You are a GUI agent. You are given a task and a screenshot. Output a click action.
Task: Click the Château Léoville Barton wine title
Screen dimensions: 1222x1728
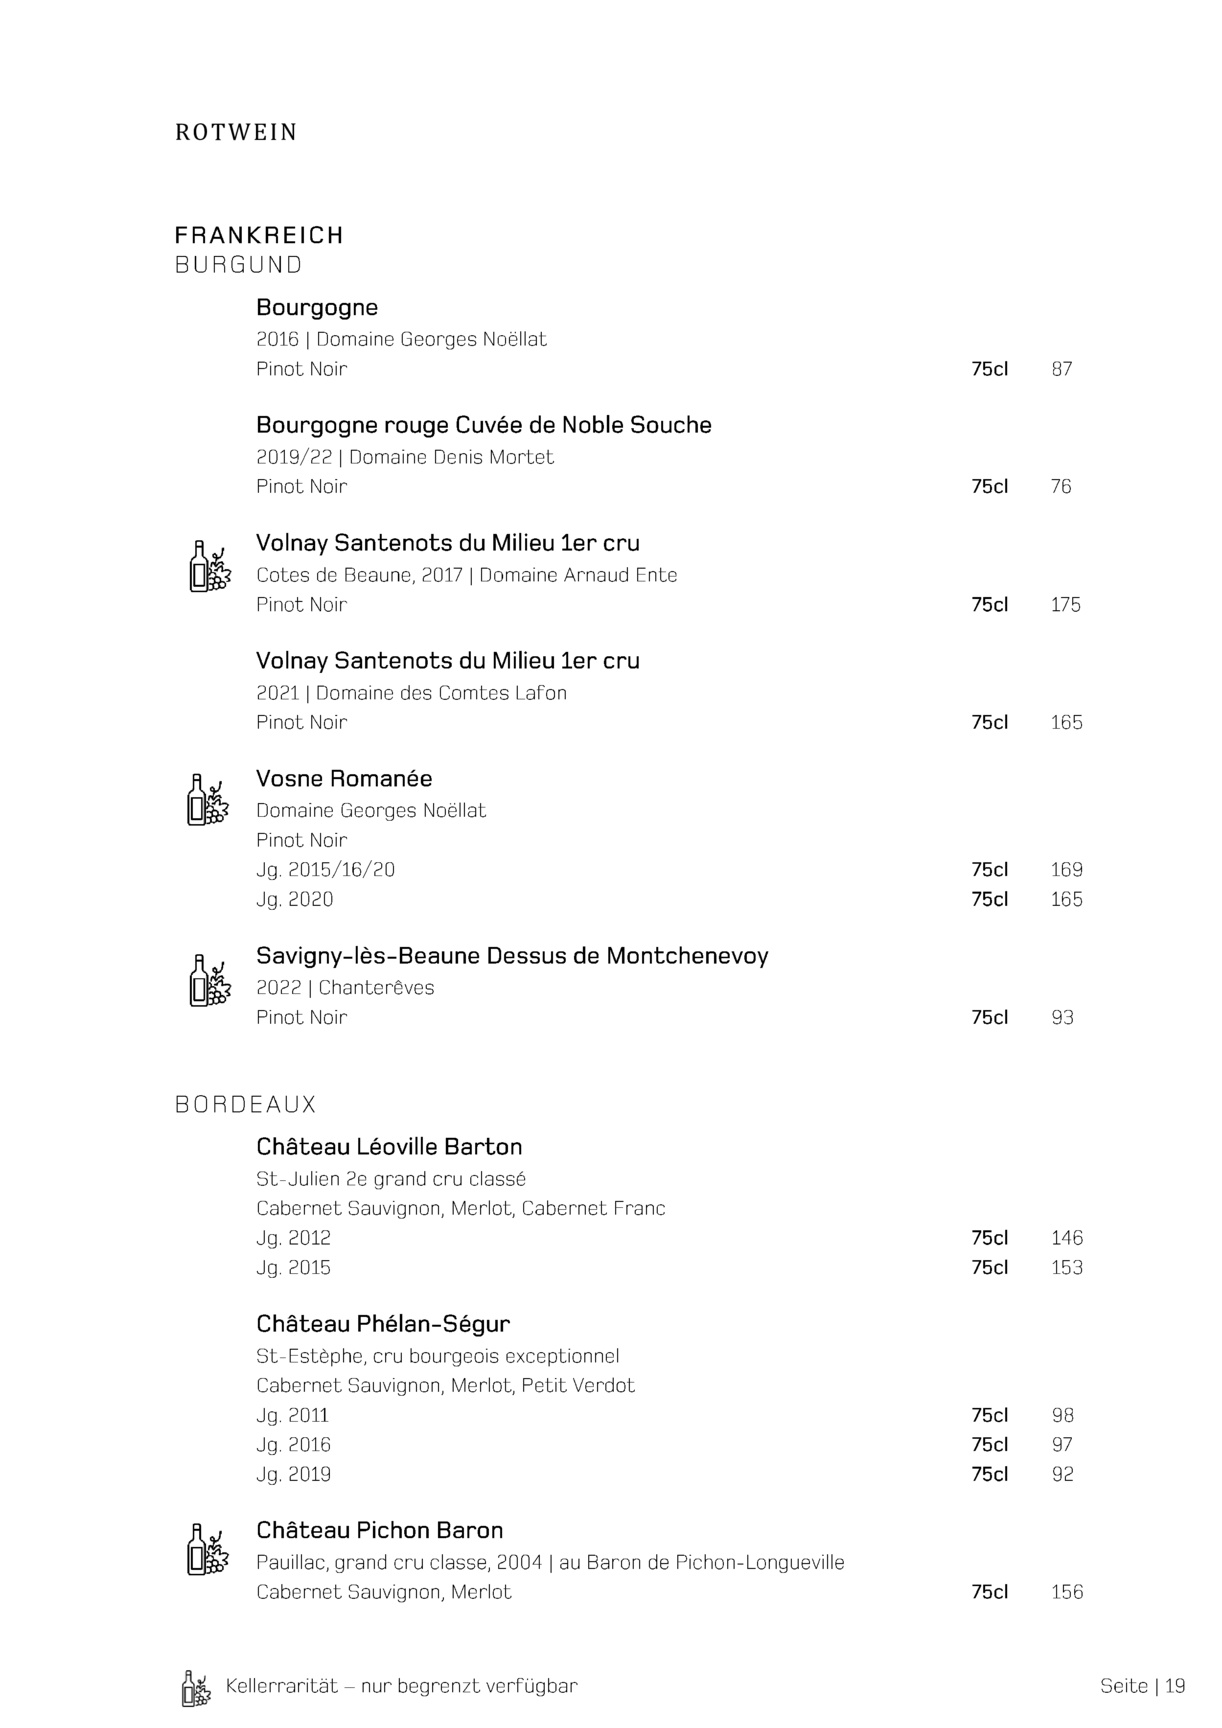click(x=389, y=1146)
